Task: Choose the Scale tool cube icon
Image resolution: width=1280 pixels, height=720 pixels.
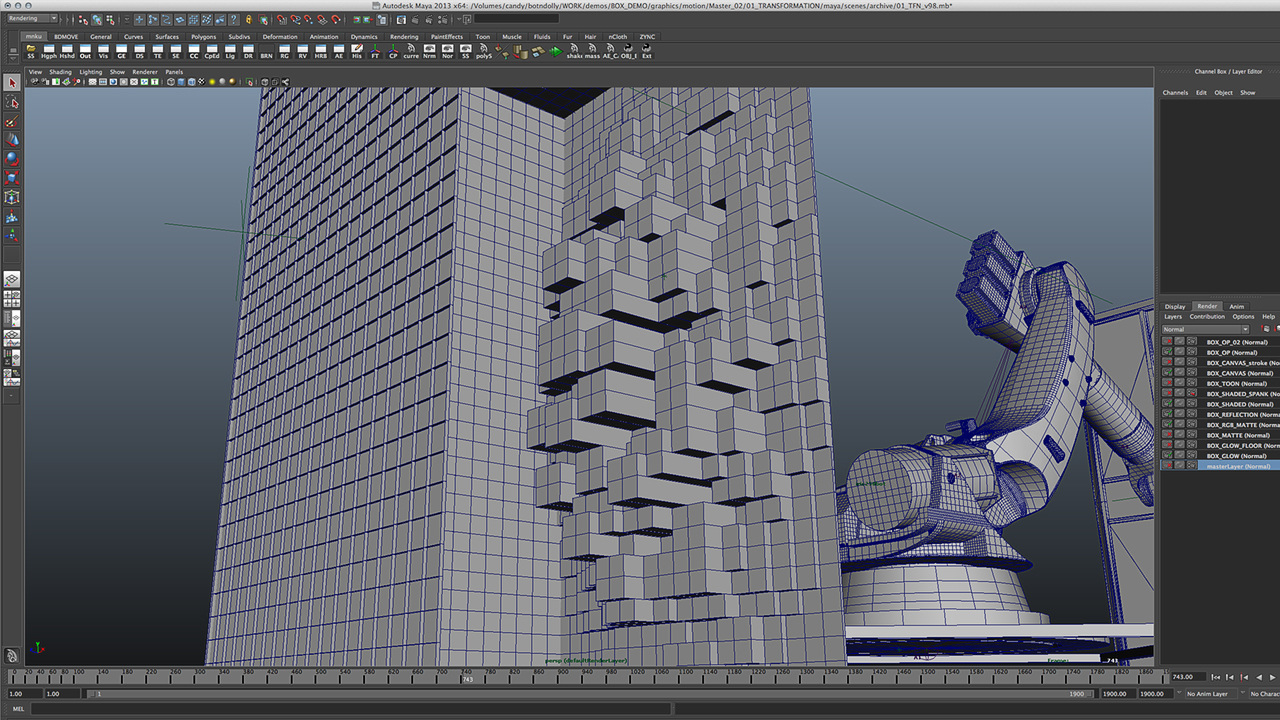Action: coord(12,178)
